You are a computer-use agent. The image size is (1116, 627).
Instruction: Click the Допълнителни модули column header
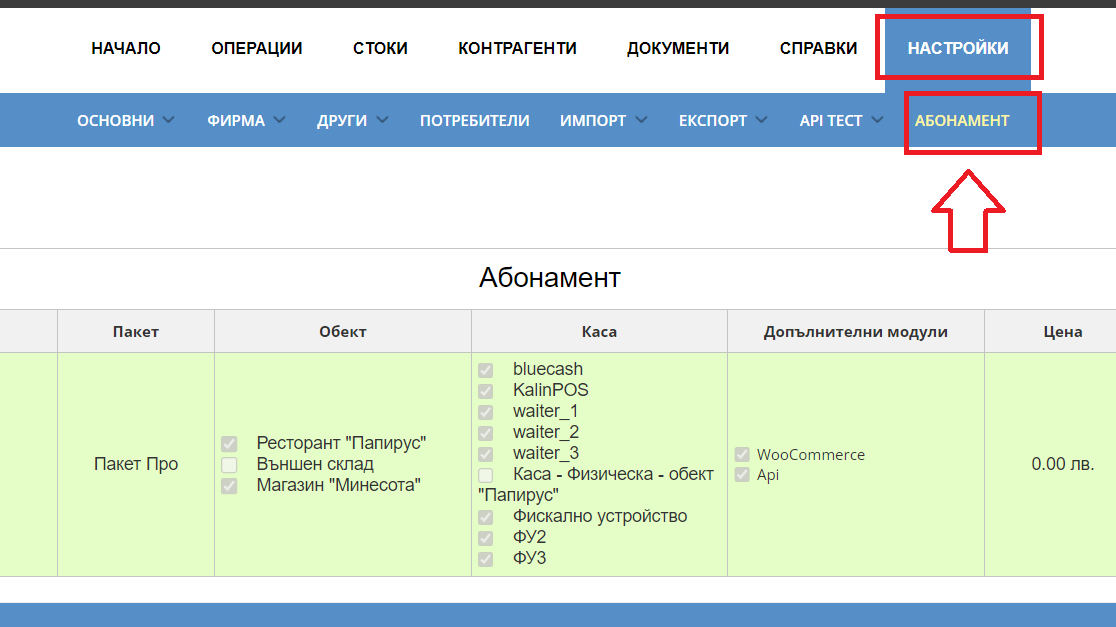click(x=856, y=332)
